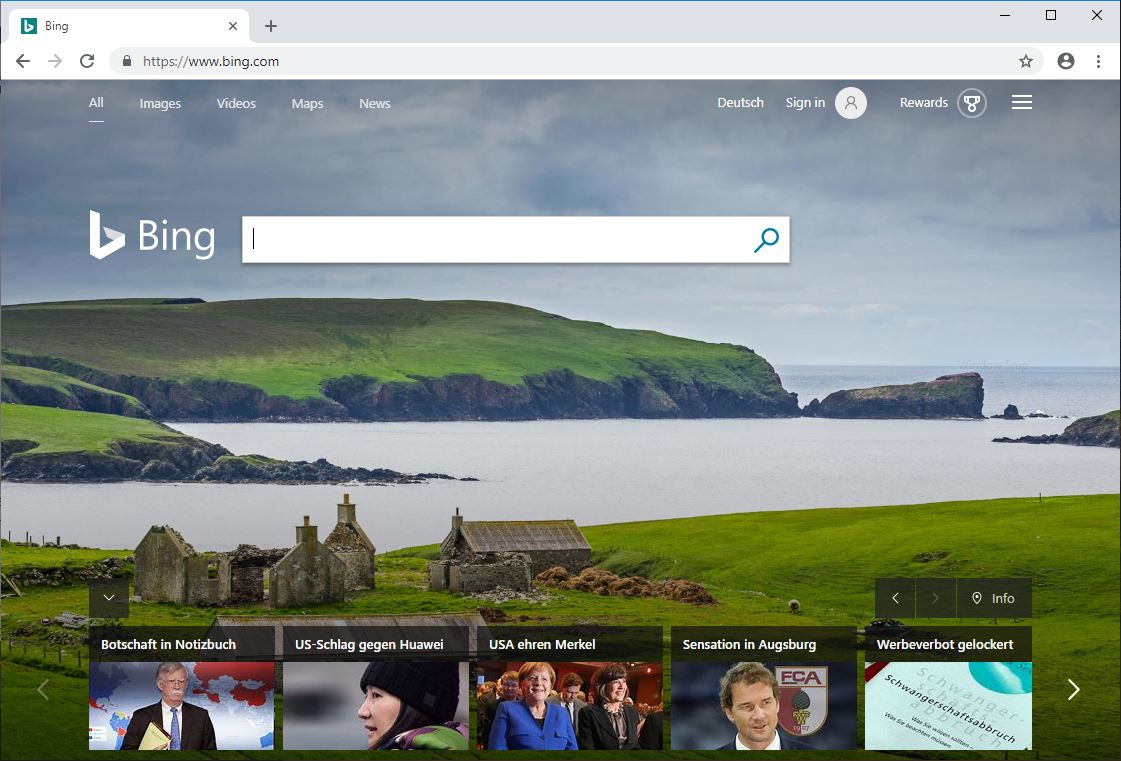Viewport: 1121px width, 761px height.
Task: Click USA ehren Merkel thumbnail image
Action: point(570,706)
